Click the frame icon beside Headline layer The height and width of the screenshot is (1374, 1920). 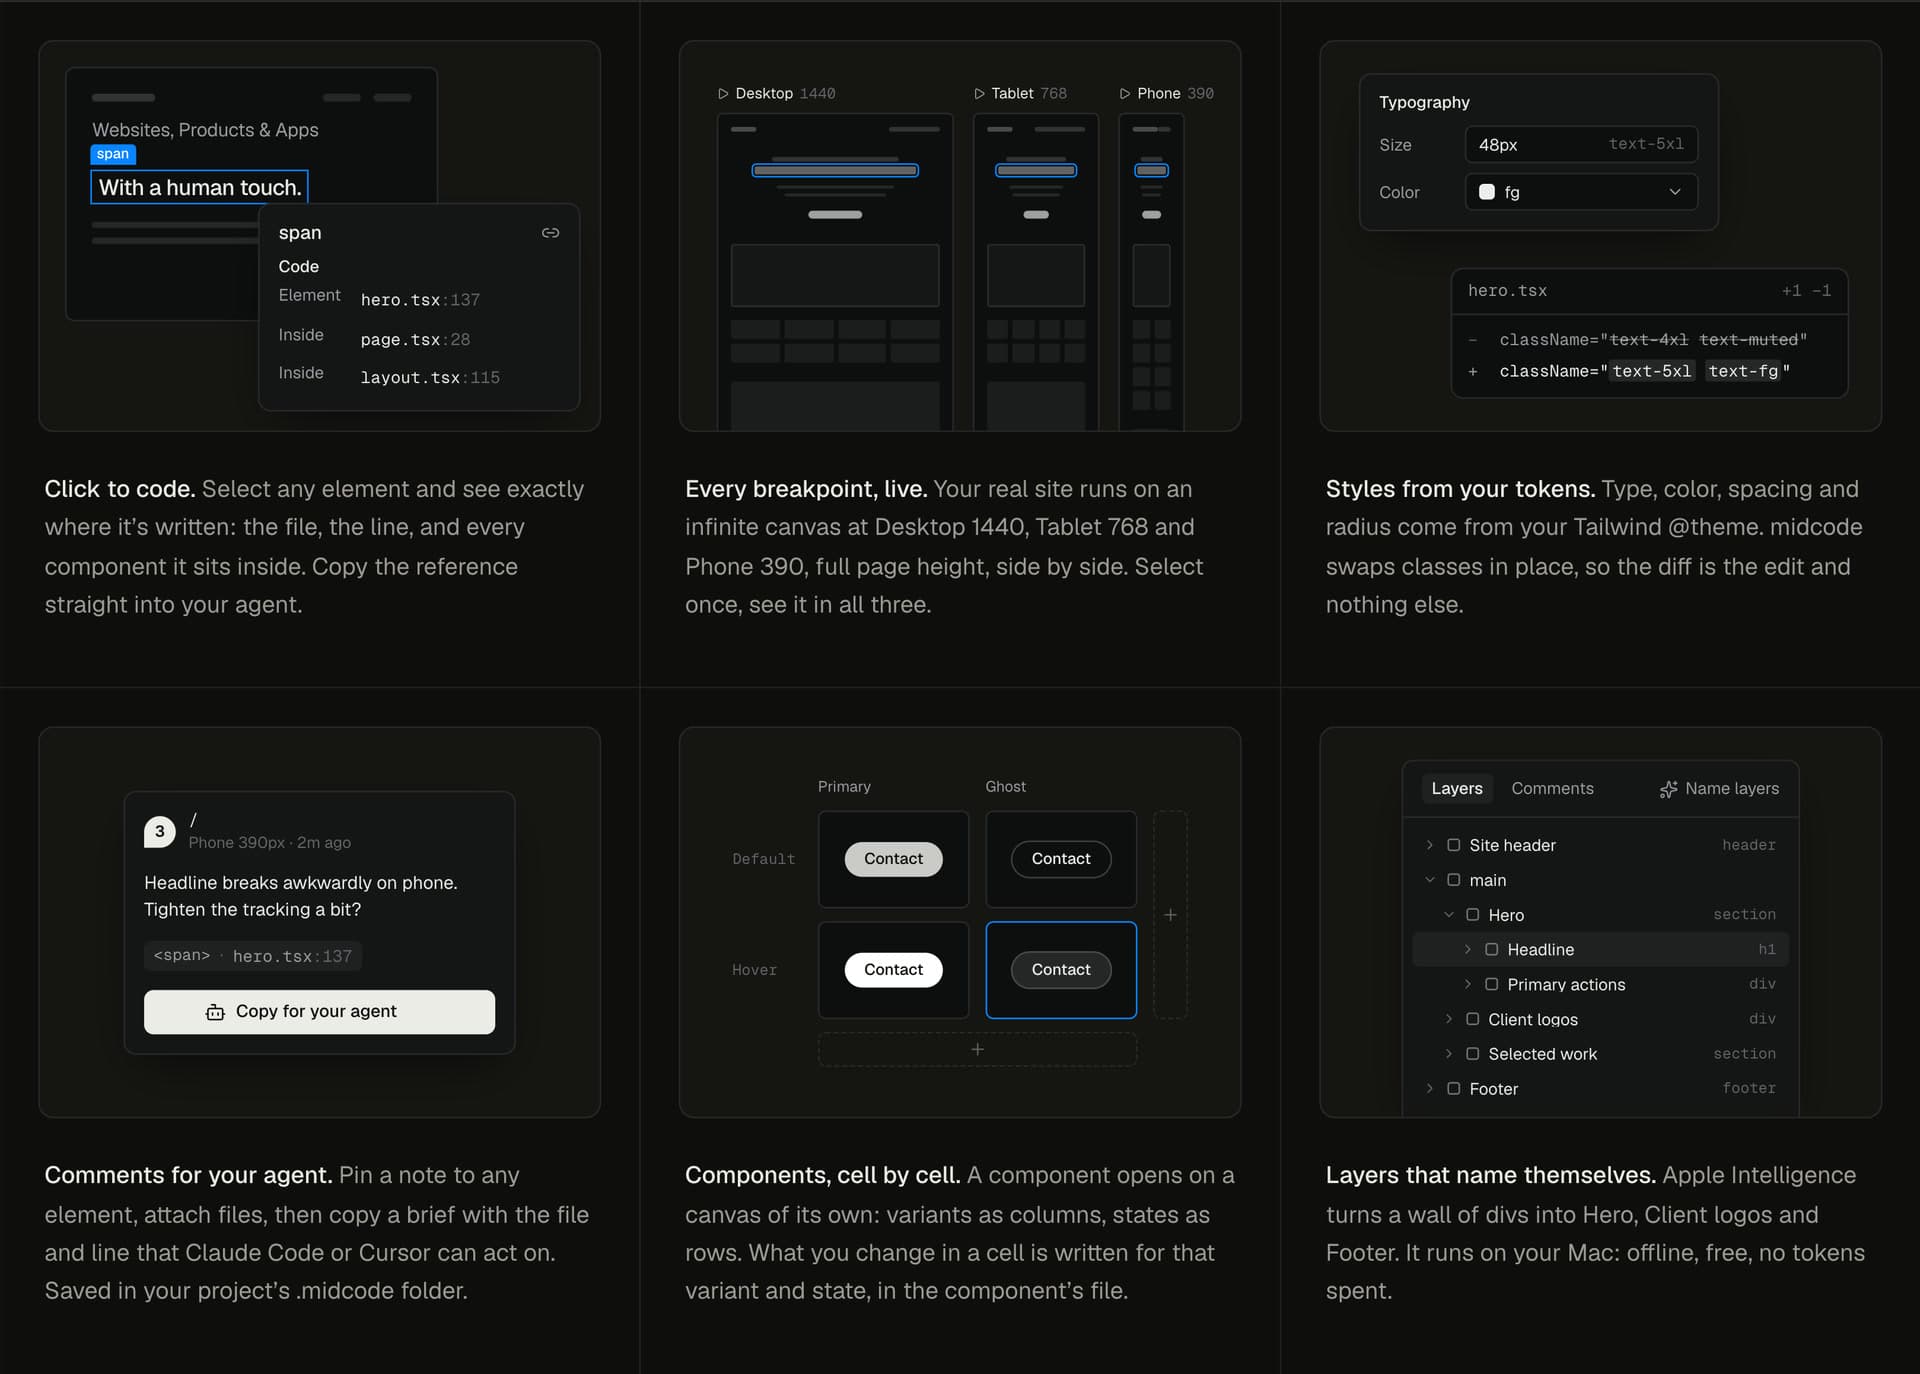(x=1491, y=950)
